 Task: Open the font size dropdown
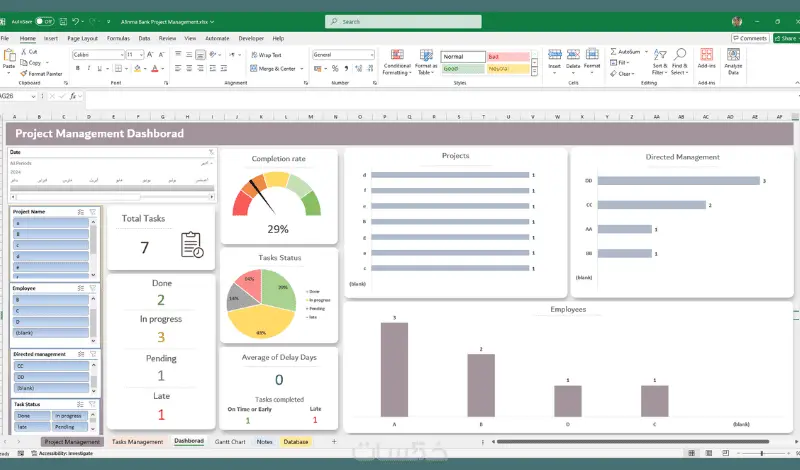click(x=141, y=55)
